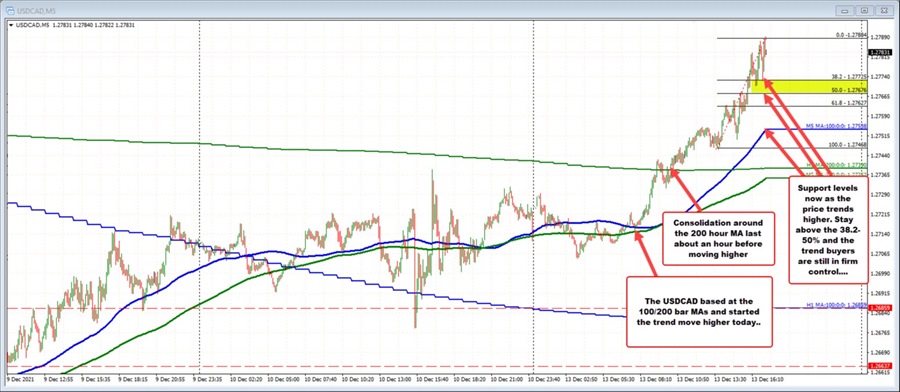Image resolution: width=900 pixels, height=392 pixels.
Task: Click the red price tag 1.26859 on the axis
Action: coord(880,308)
